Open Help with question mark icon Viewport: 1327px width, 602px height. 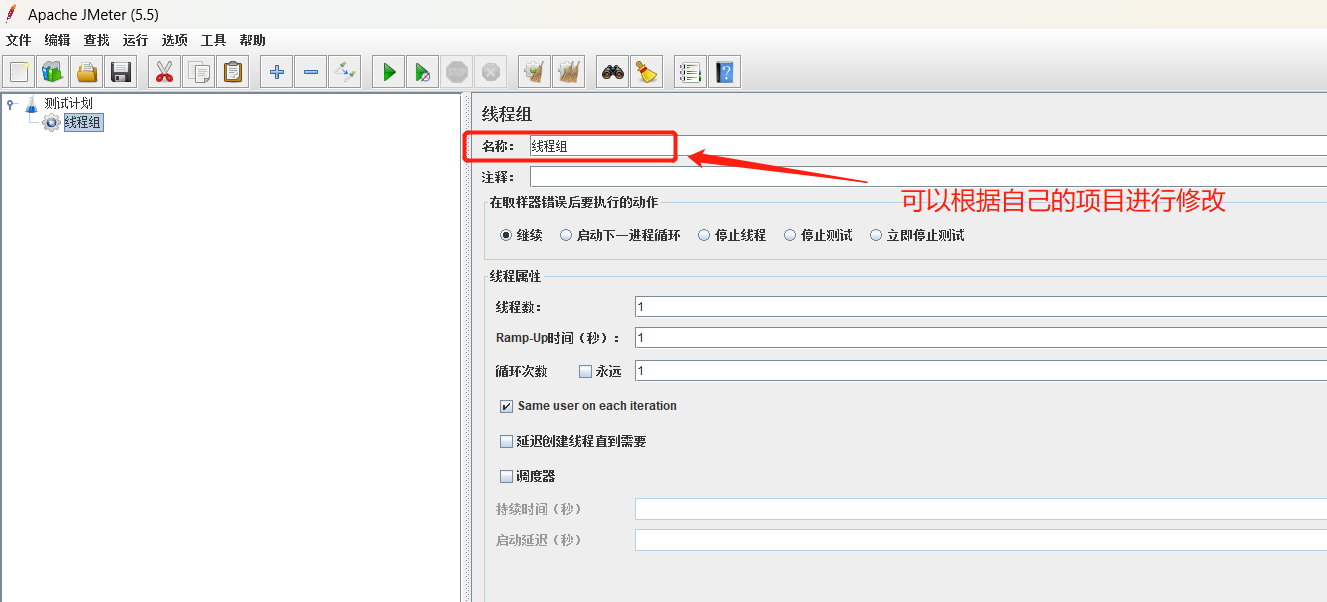(x=724, y=72)
